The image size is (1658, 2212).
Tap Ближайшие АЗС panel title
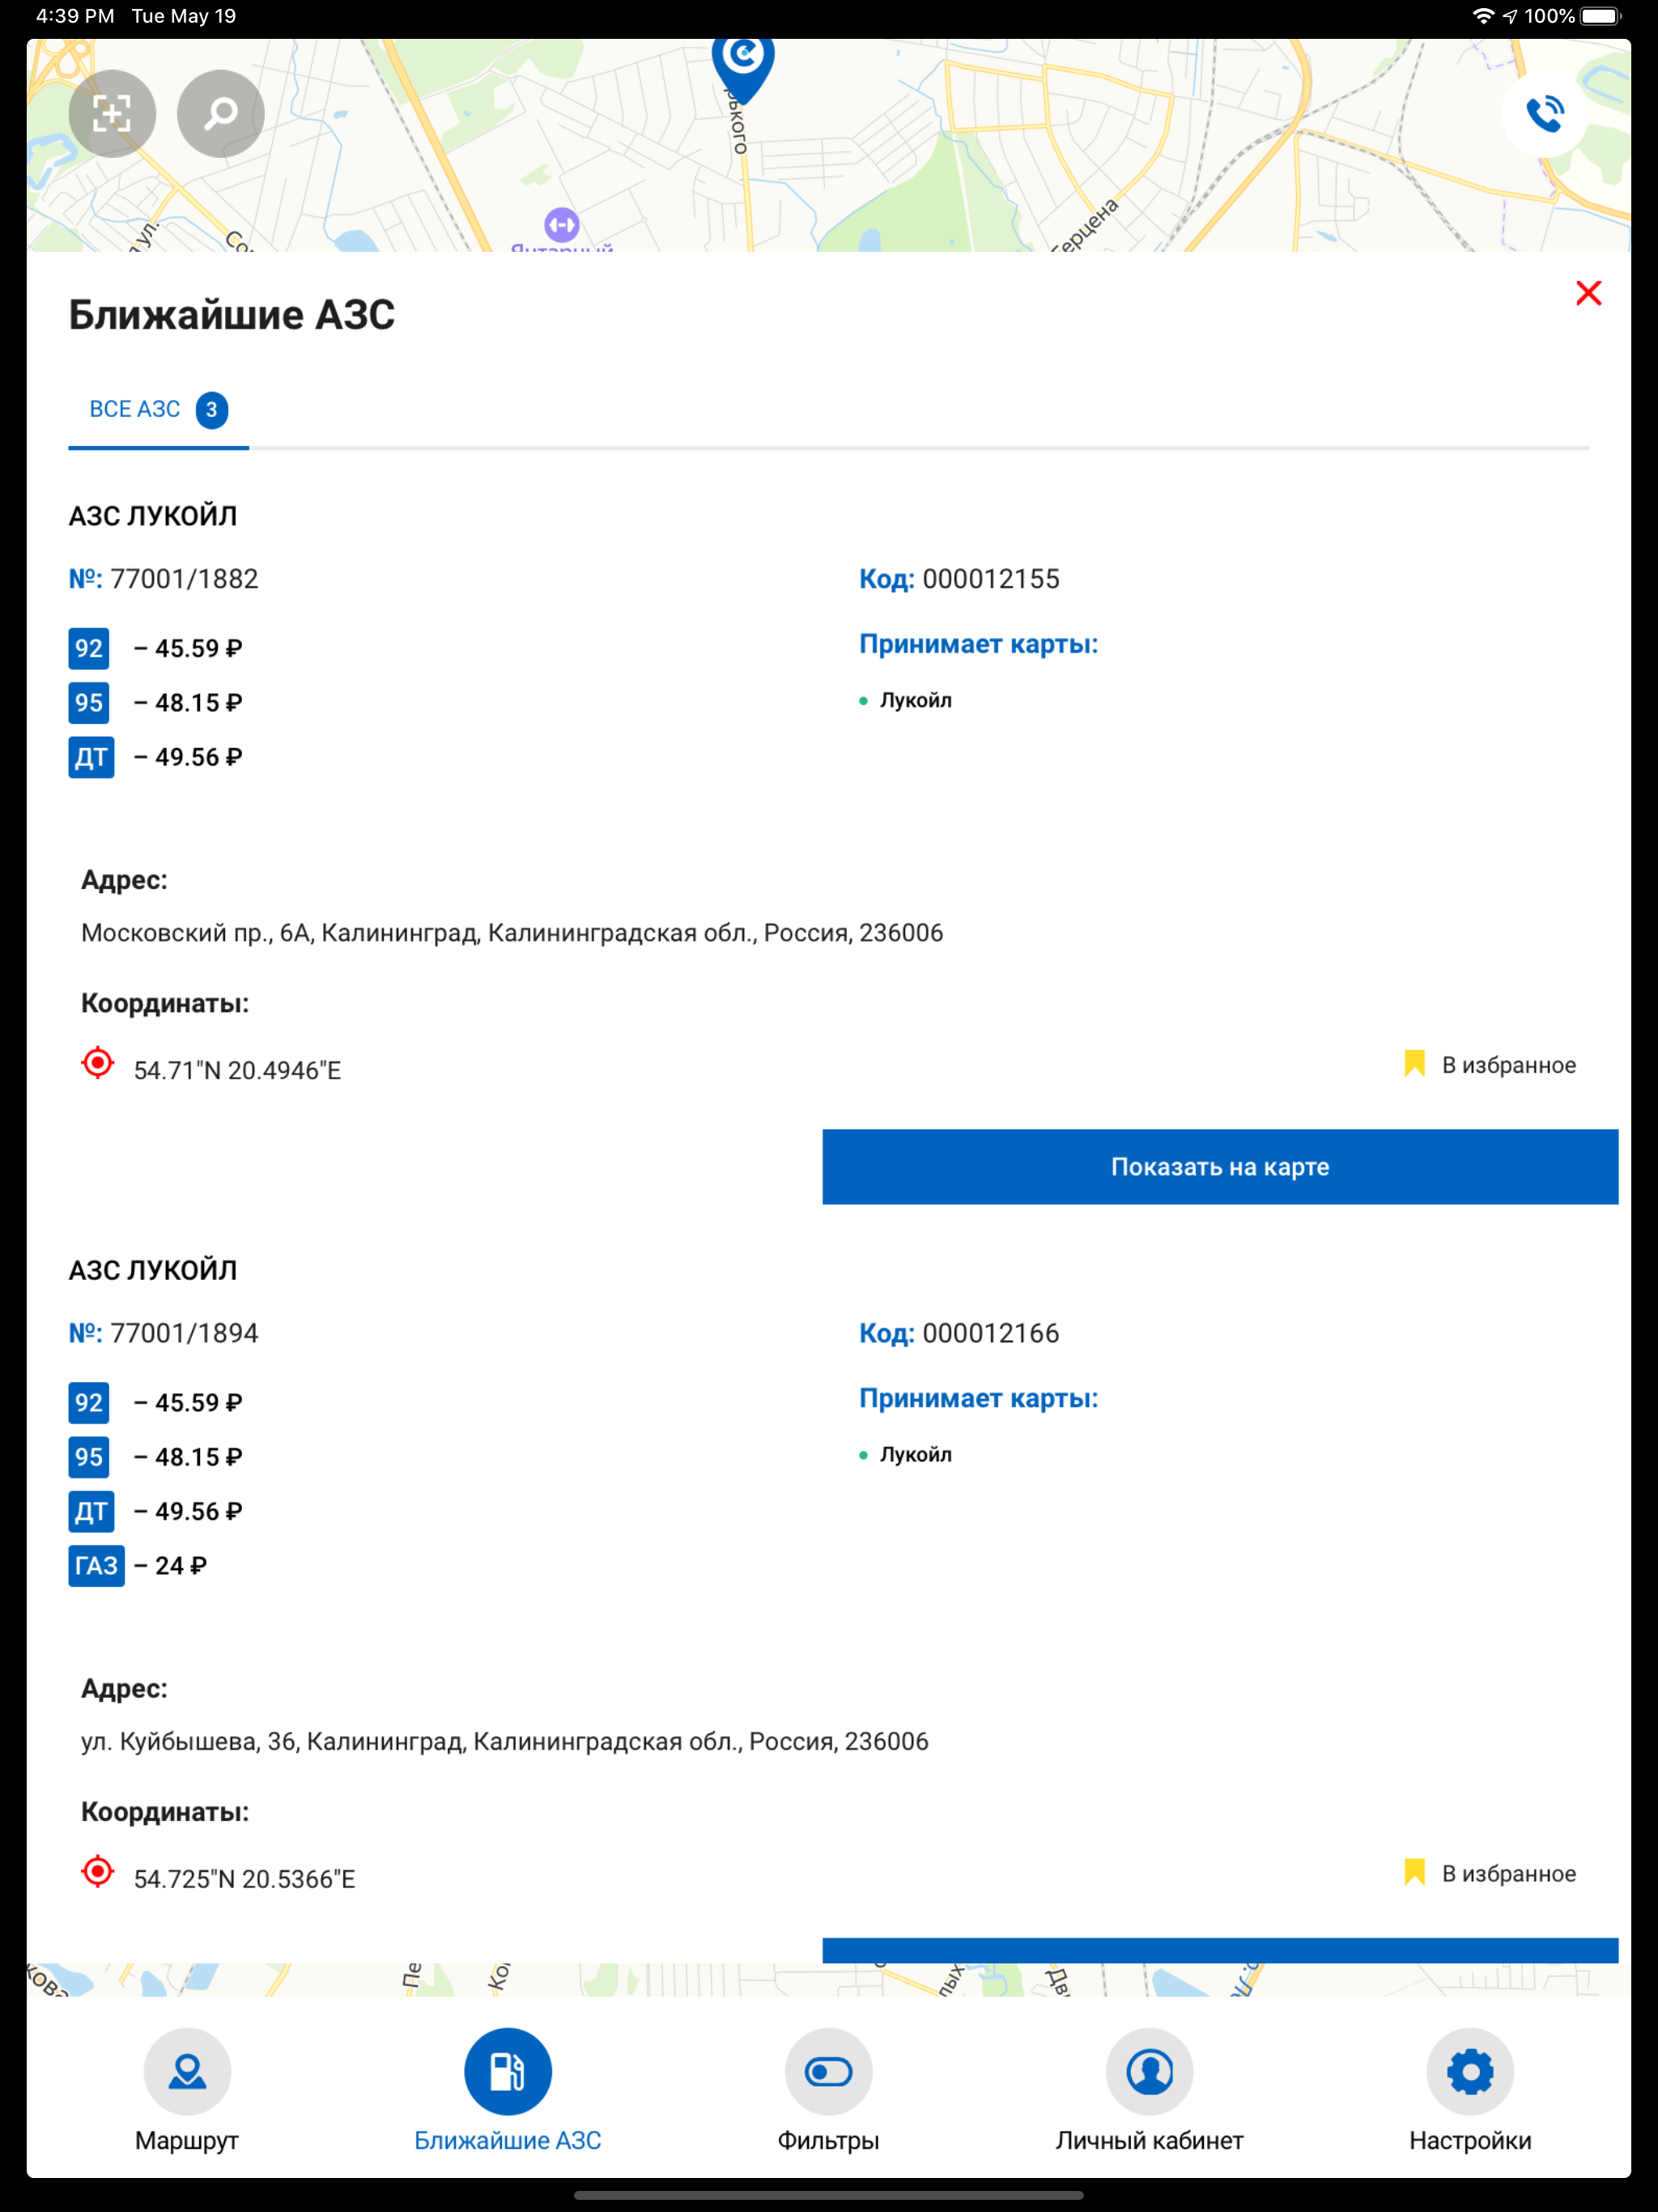coord(232,315)
